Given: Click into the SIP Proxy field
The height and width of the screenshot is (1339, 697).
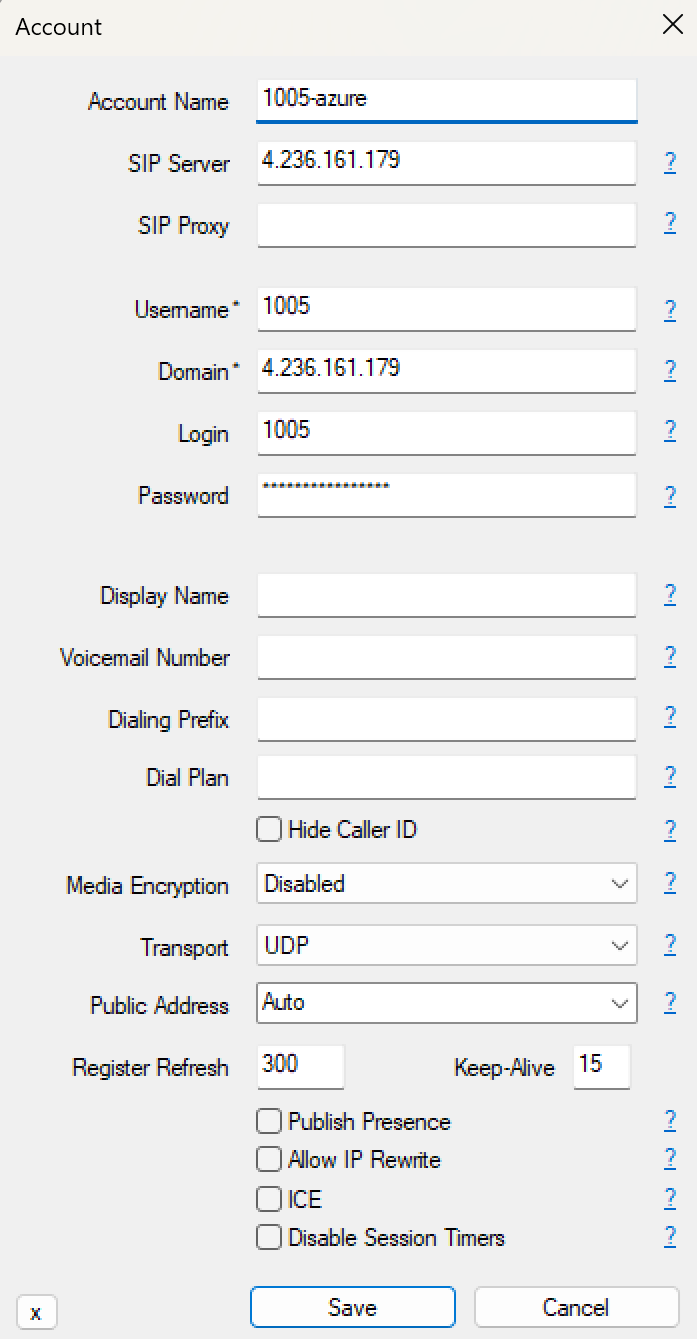Looking at the screenshot, I should click(446, 225).
